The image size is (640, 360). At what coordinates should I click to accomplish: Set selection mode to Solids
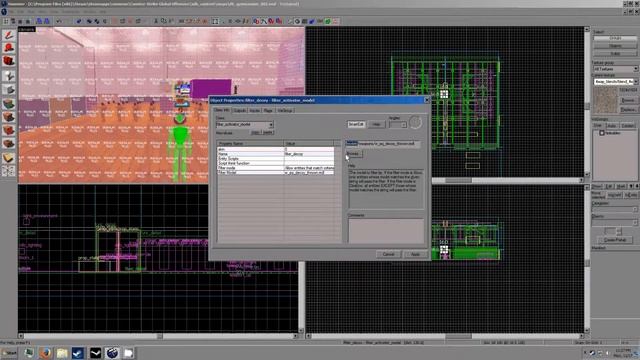615,54
